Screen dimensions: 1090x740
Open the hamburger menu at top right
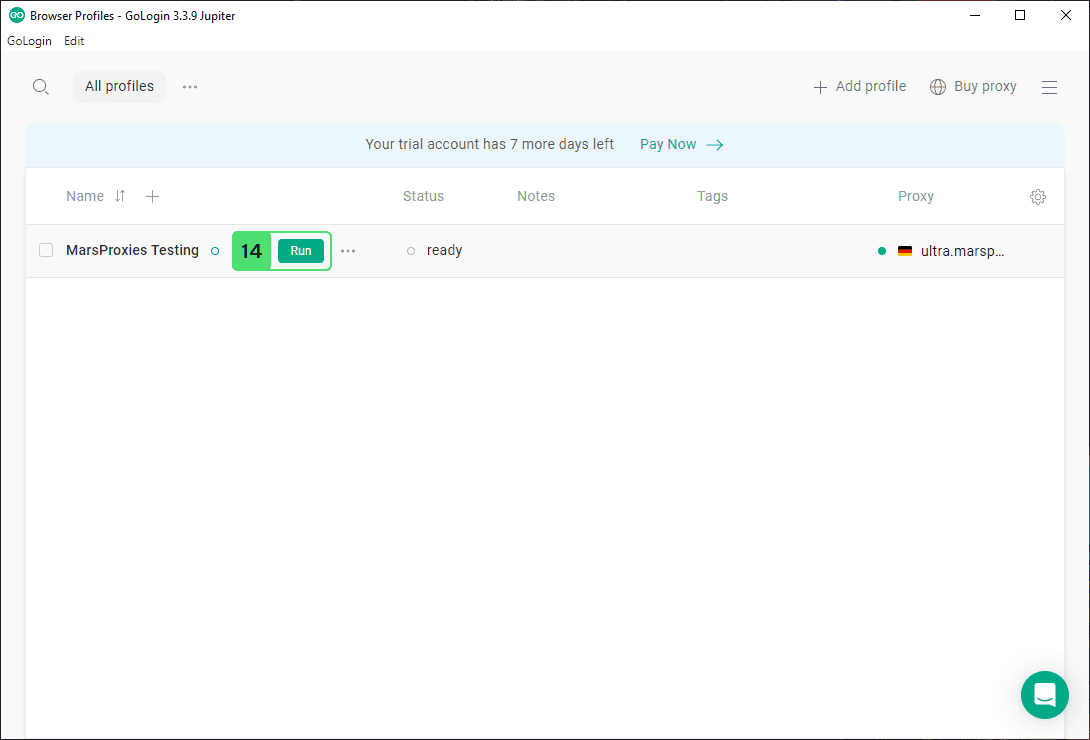click(x=1049, y=87)
